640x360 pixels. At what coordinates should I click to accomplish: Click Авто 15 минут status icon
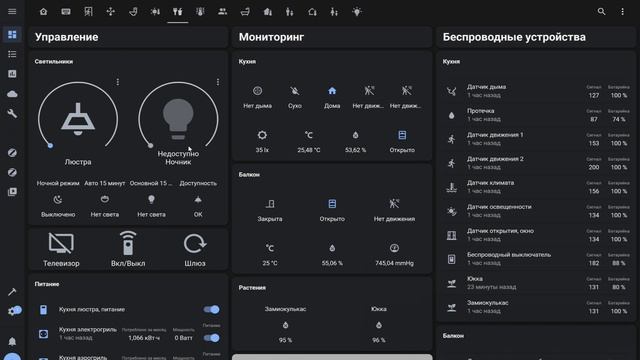(x=104, y=200)
